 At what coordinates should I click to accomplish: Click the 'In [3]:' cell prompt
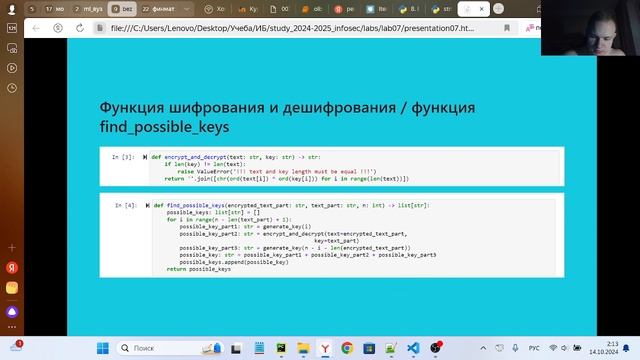123,157
